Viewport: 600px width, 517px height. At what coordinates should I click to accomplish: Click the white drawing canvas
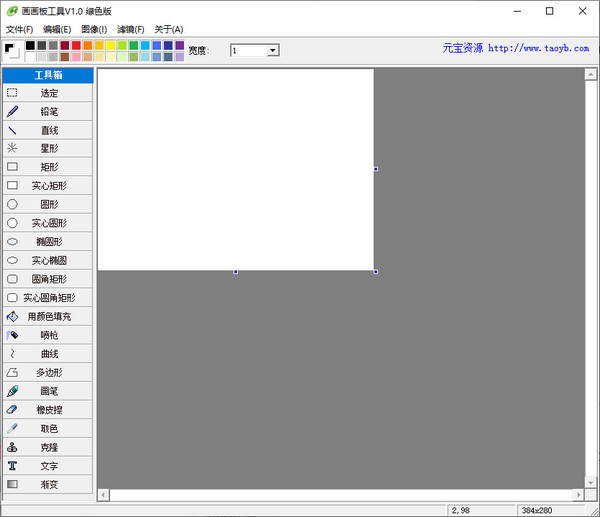tap(236, 170)
